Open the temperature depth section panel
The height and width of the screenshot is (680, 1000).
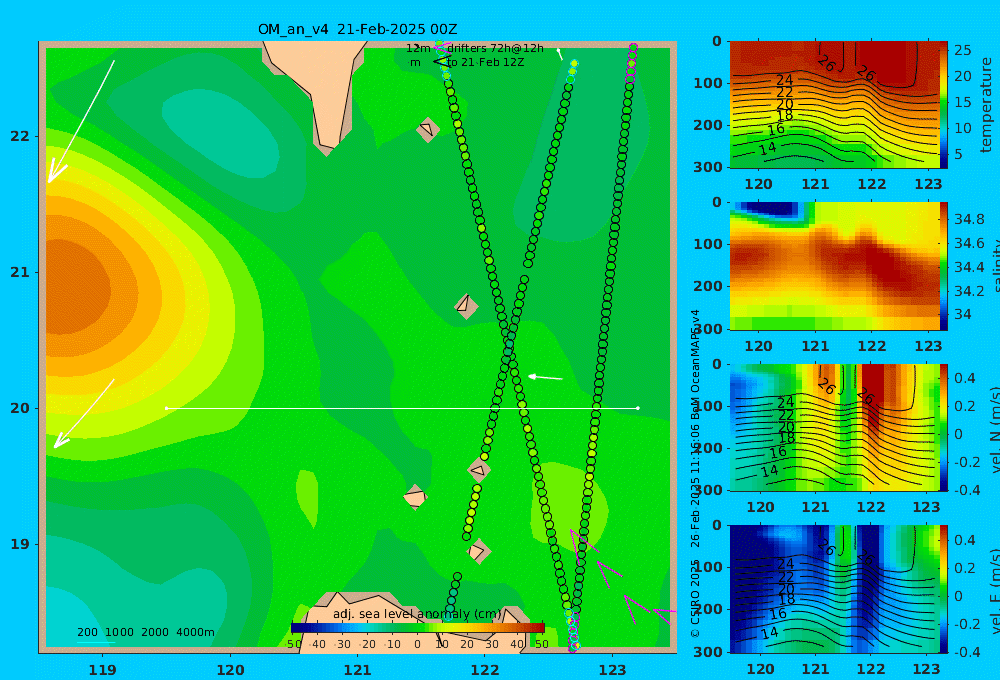tap(835, 105)
